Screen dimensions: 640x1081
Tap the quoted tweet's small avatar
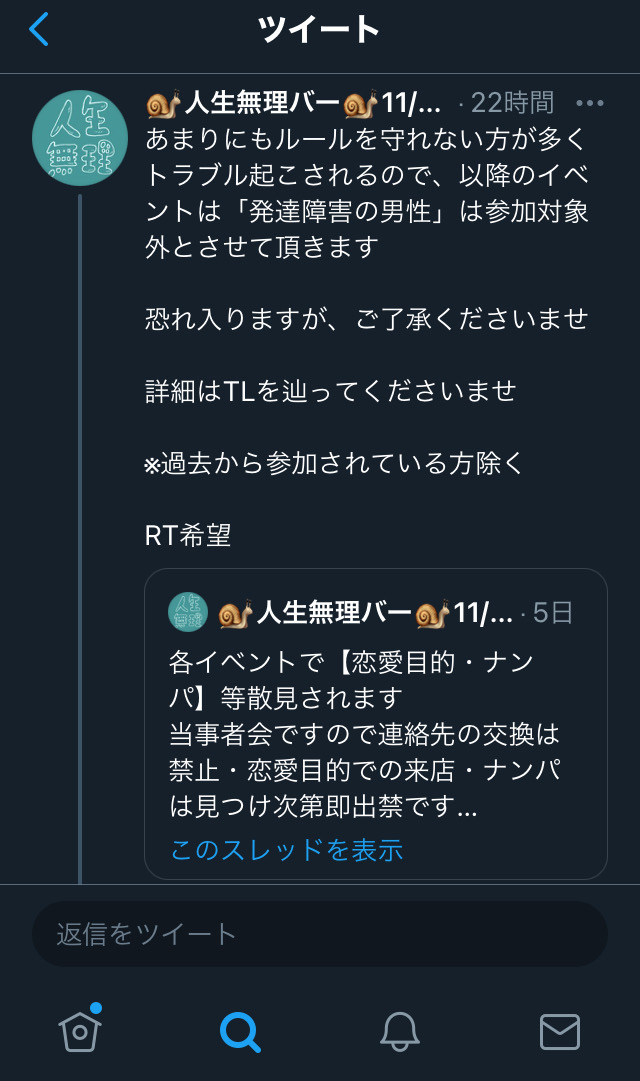coord(187,612)
